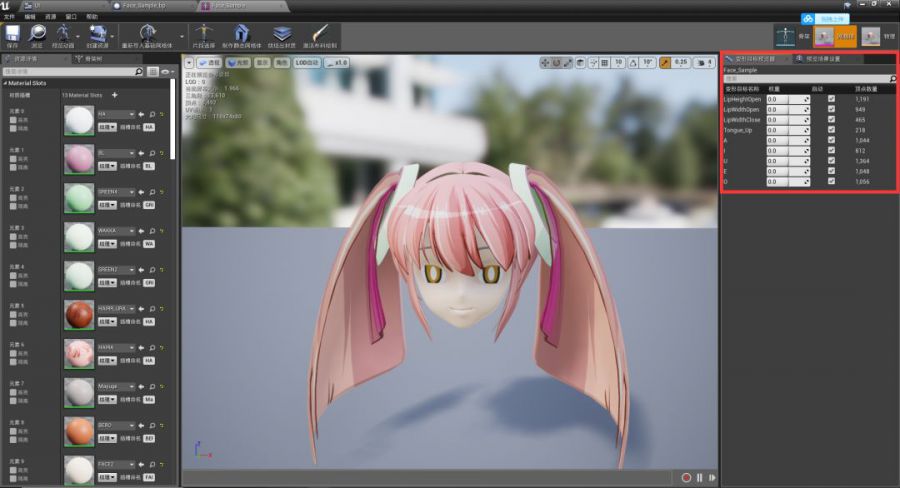Open element 0 material name dropdown

pyautogui.click(x=116, y=114)
